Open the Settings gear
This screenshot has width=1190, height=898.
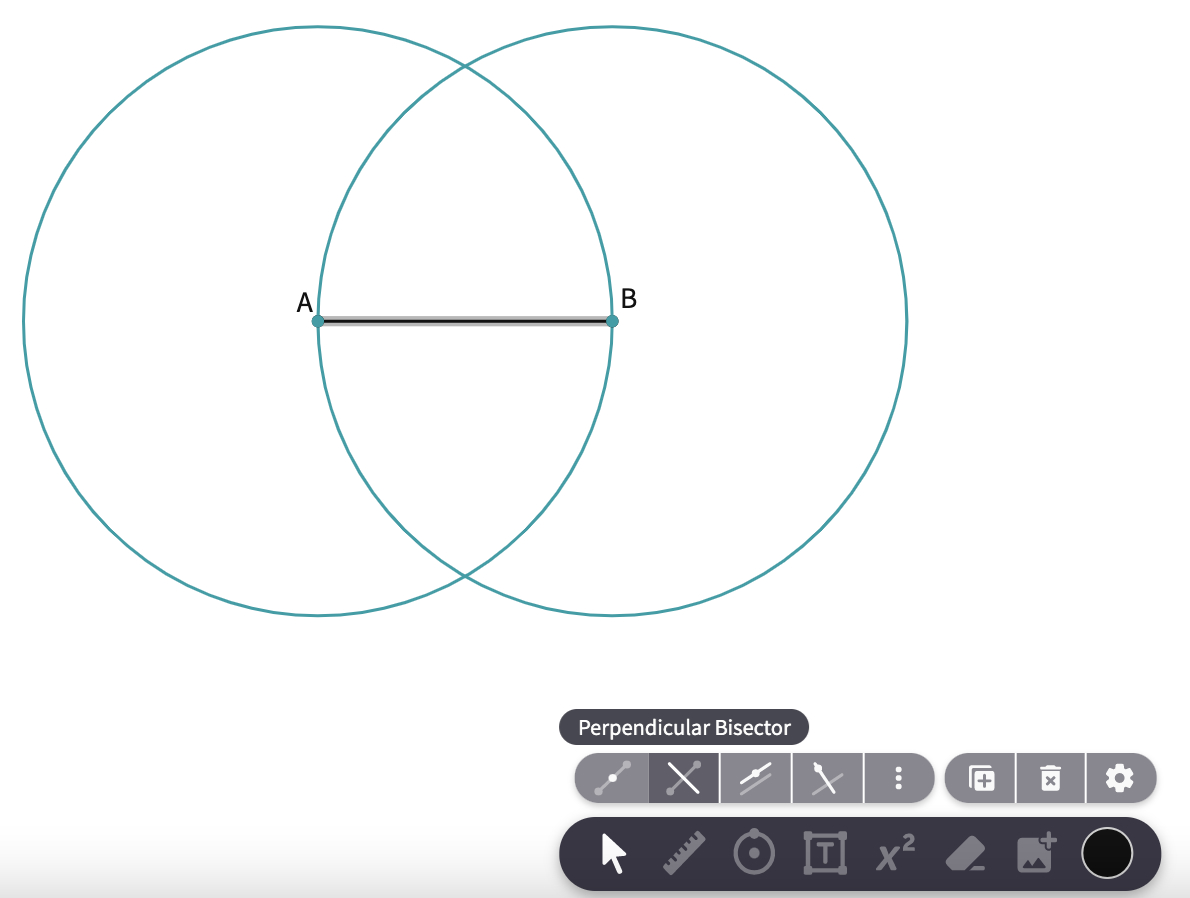[x=1120, y=778]
